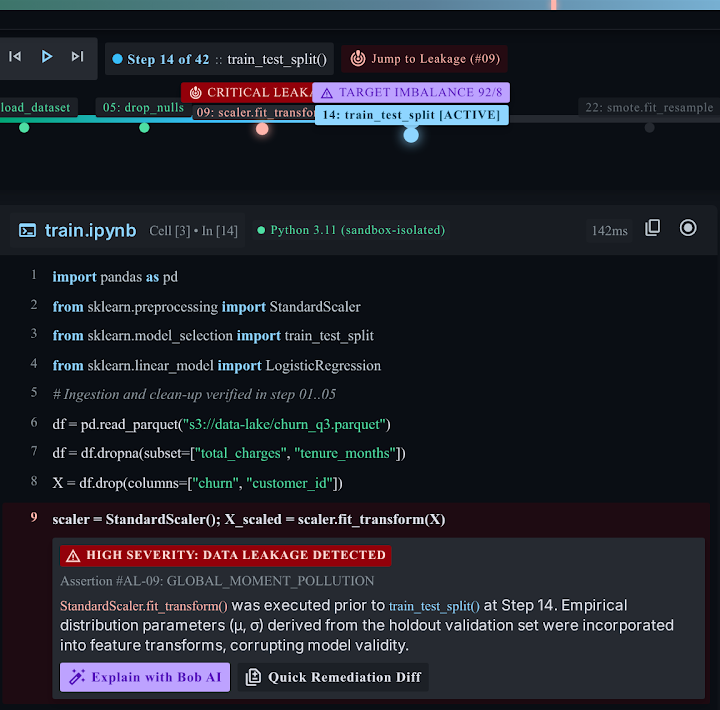The width and height of the screenshot is (720, 710).
Task: Skip to the next step
Action: [77, 56]
